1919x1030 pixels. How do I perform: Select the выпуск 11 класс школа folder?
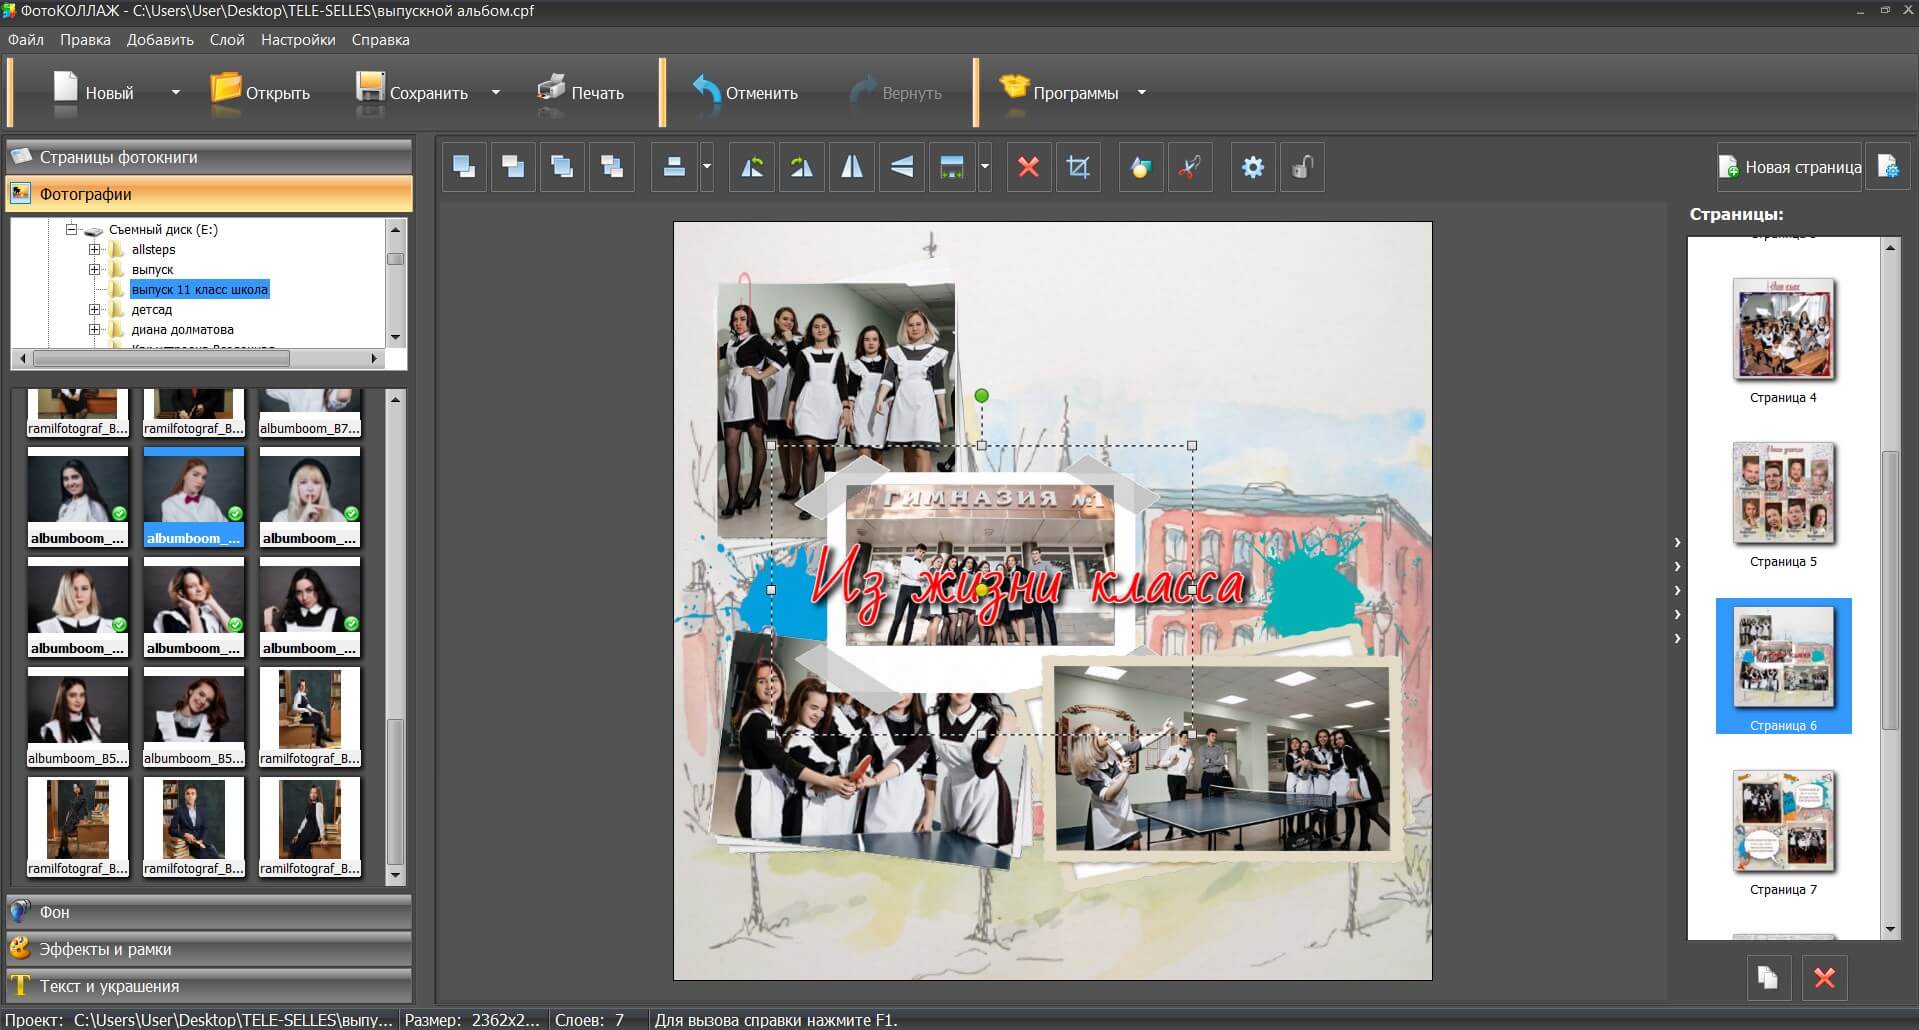pos(200,289)
